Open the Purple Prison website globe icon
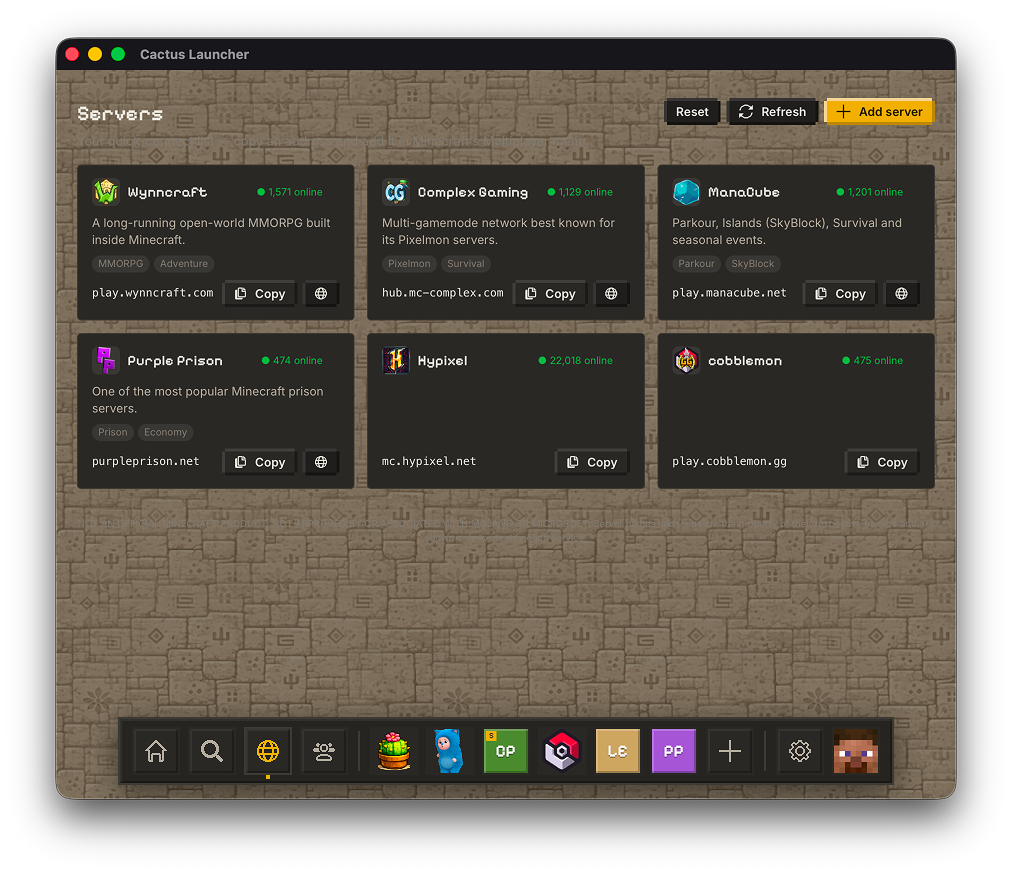 321,462
